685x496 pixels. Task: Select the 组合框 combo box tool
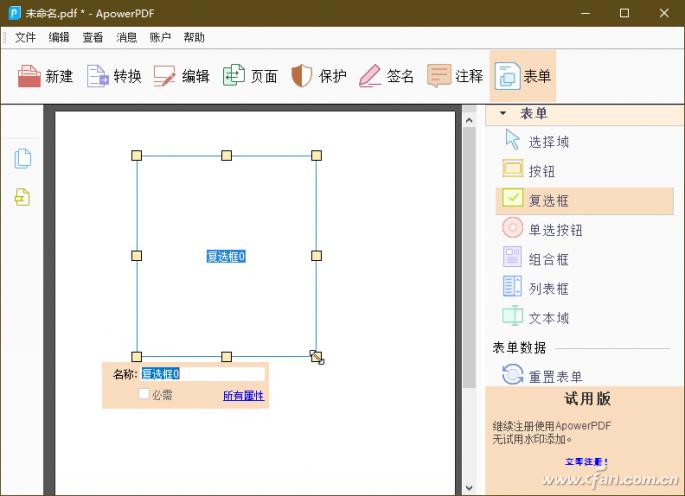click(513, 258)
